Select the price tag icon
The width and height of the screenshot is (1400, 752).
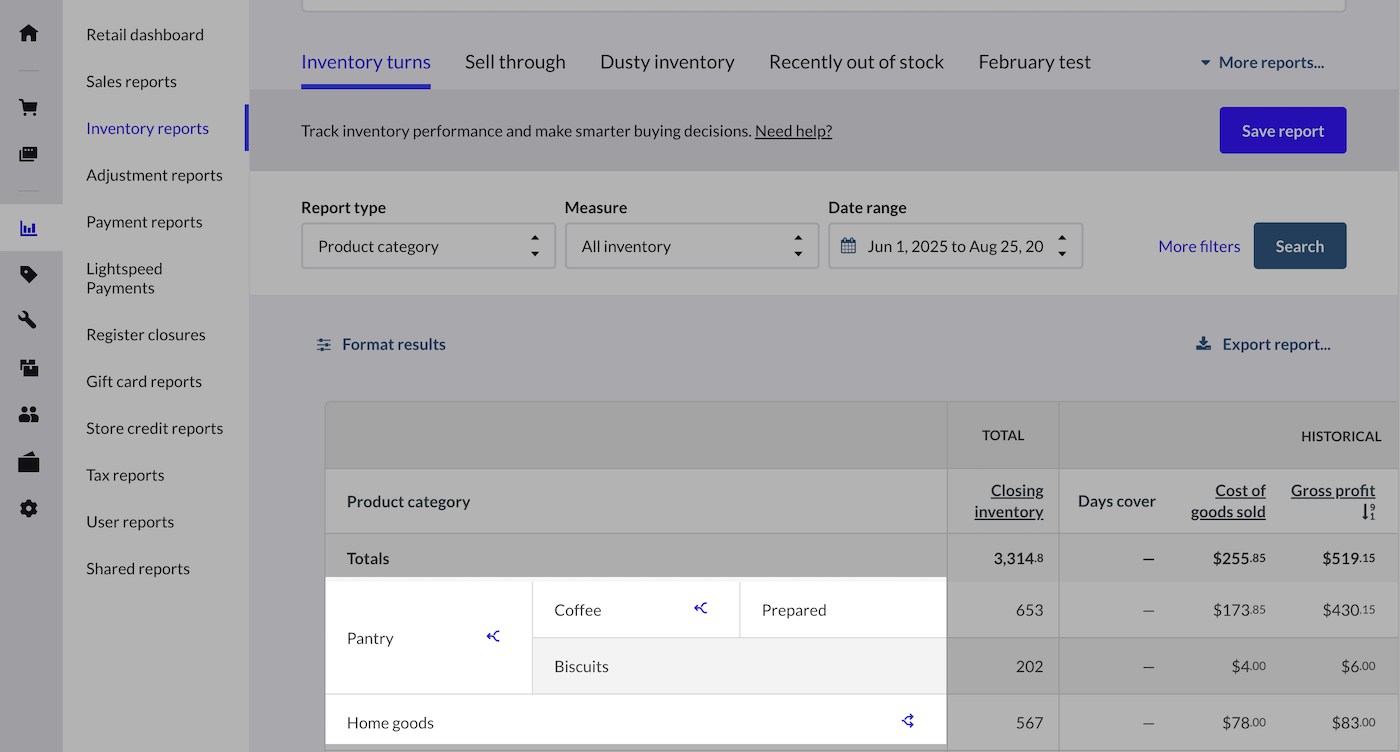click(30, 273)
